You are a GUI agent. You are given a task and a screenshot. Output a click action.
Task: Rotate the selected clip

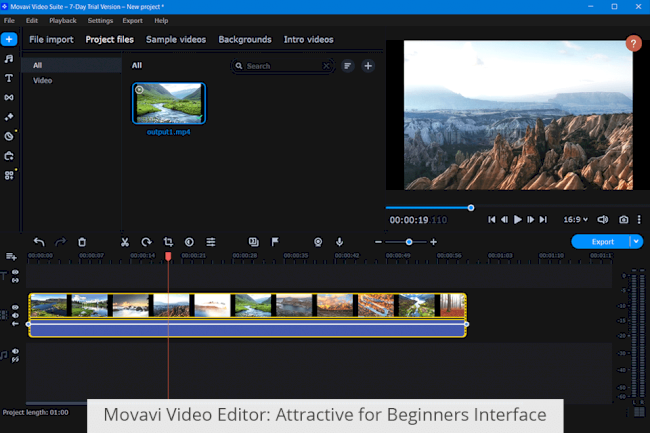click(x=146, y=242)
